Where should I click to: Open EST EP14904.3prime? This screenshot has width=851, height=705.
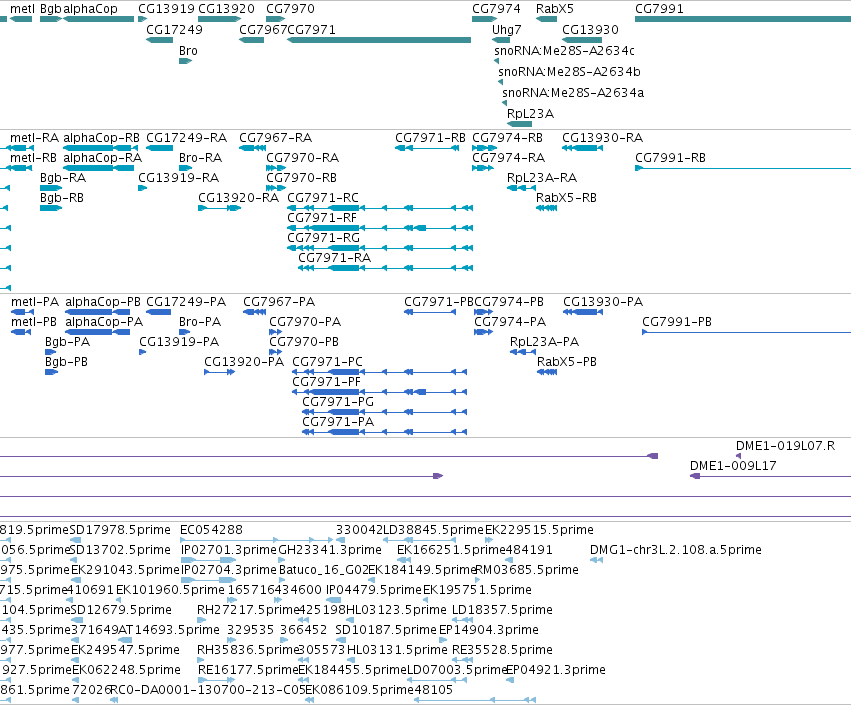coord(488,630)
